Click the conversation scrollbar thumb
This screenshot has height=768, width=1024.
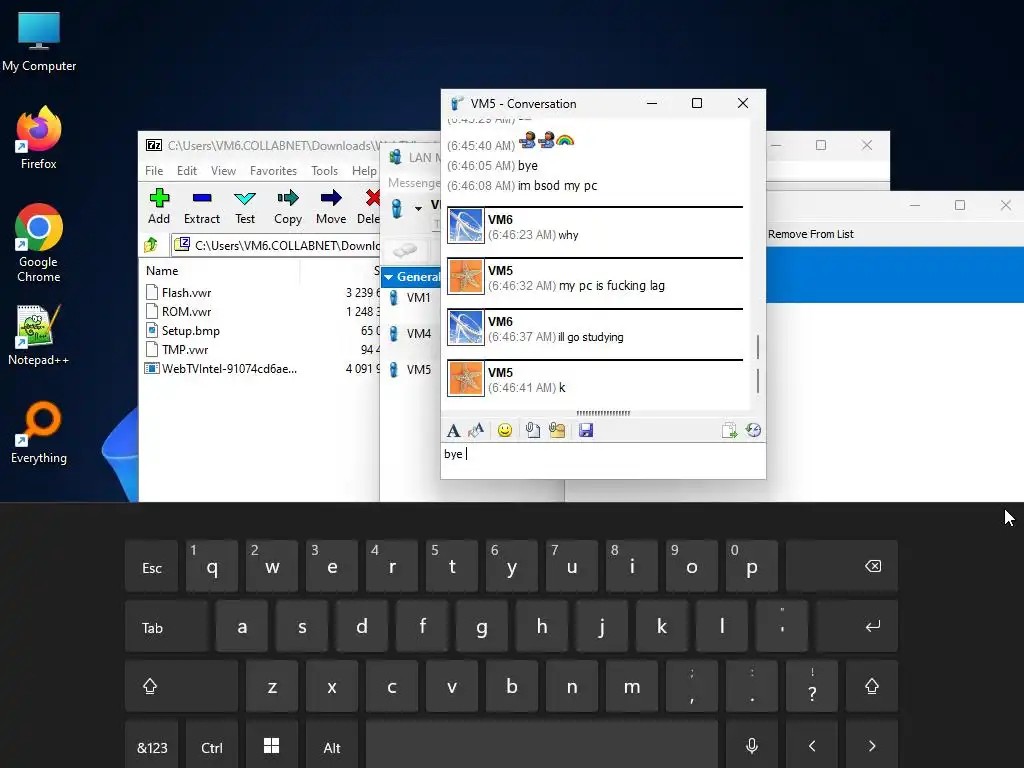(758, 364)
